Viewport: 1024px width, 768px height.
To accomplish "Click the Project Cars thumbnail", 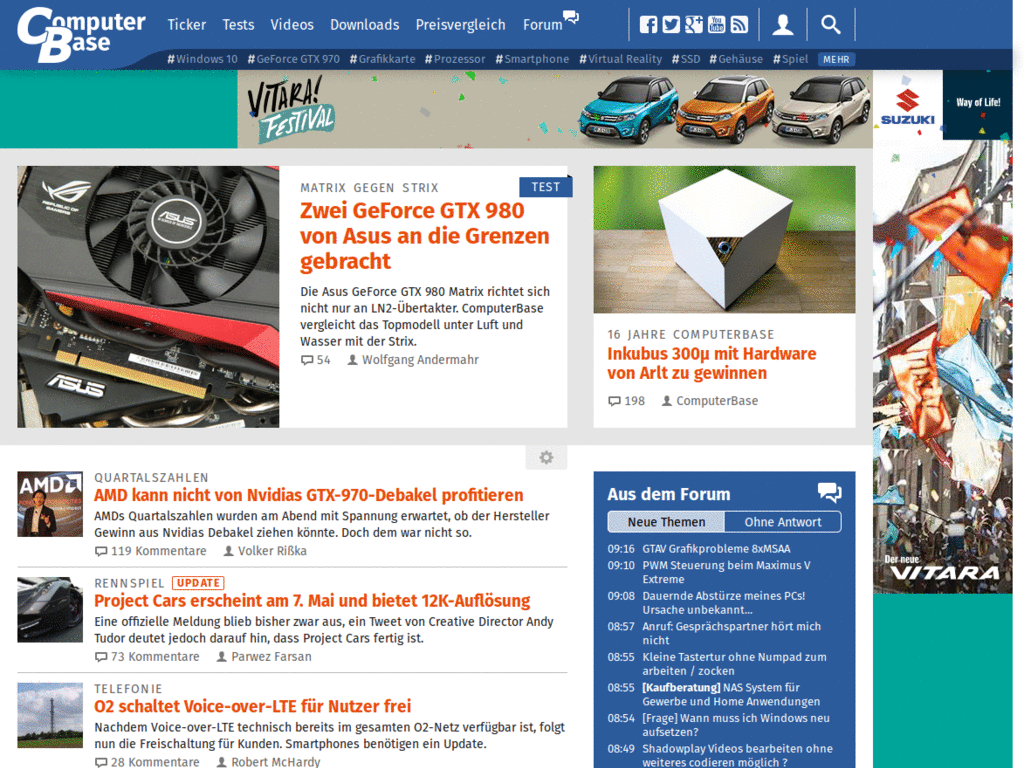I will [50, 609].
